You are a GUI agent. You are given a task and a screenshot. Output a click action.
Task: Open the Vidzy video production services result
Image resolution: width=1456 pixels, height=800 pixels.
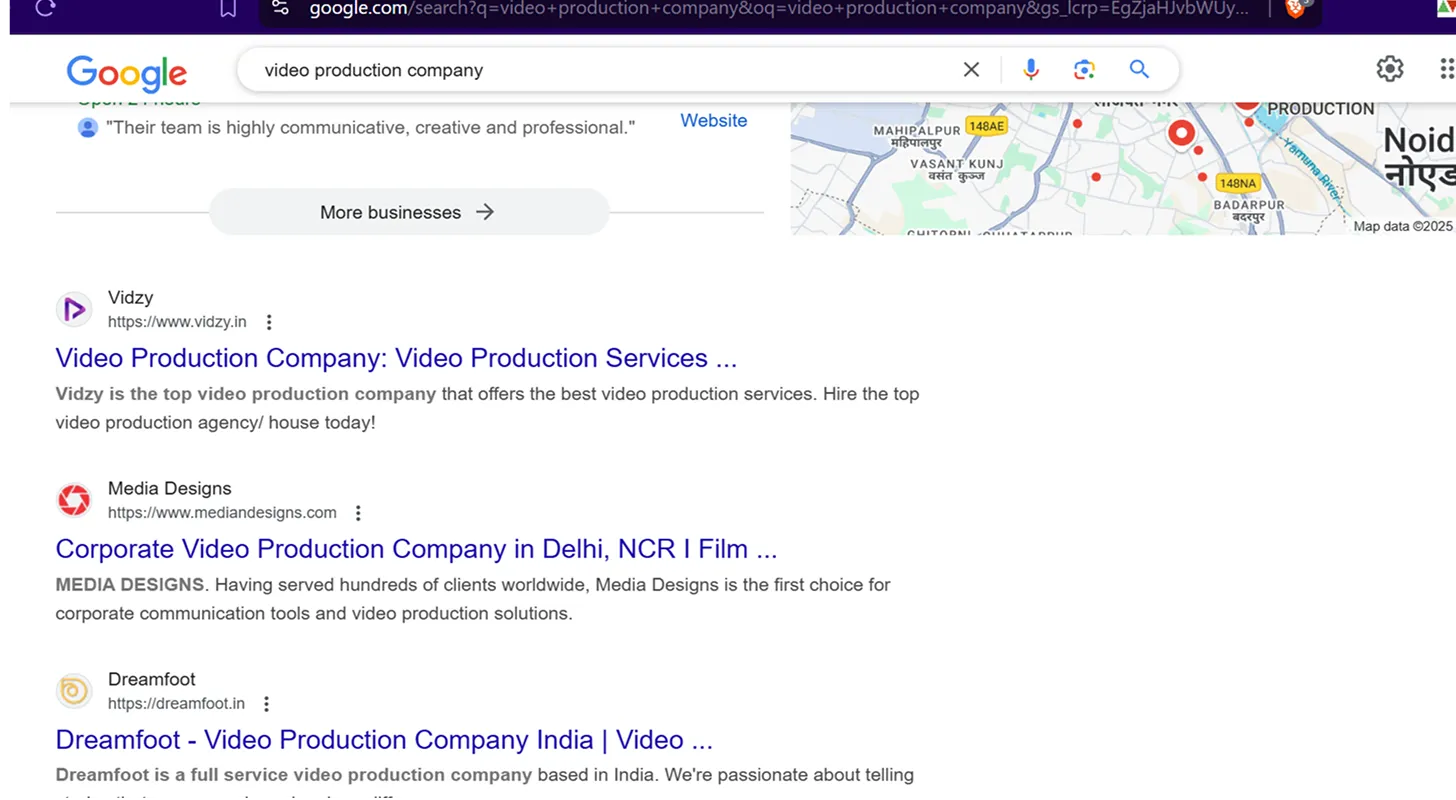[x=397, y=357]
